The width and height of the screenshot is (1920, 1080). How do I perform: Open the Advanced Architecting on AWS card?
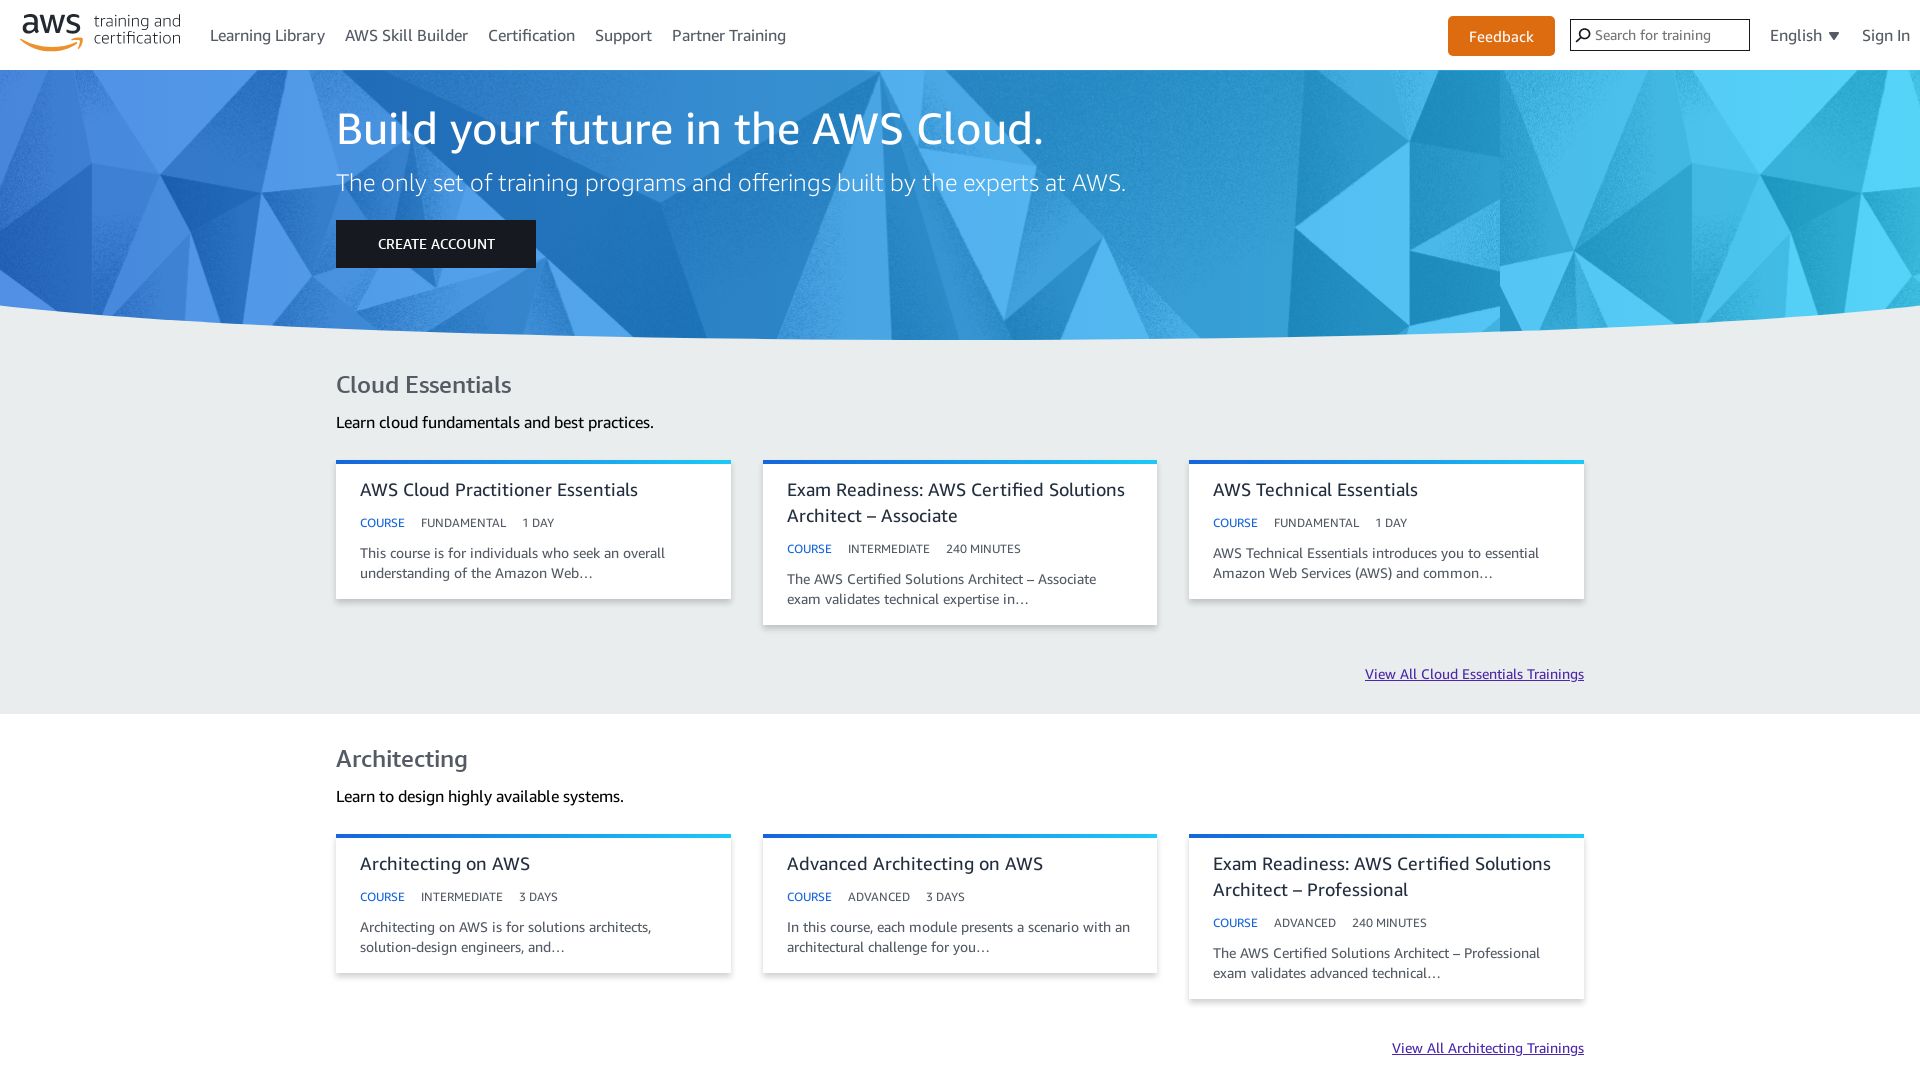click(x=959, y=903)
